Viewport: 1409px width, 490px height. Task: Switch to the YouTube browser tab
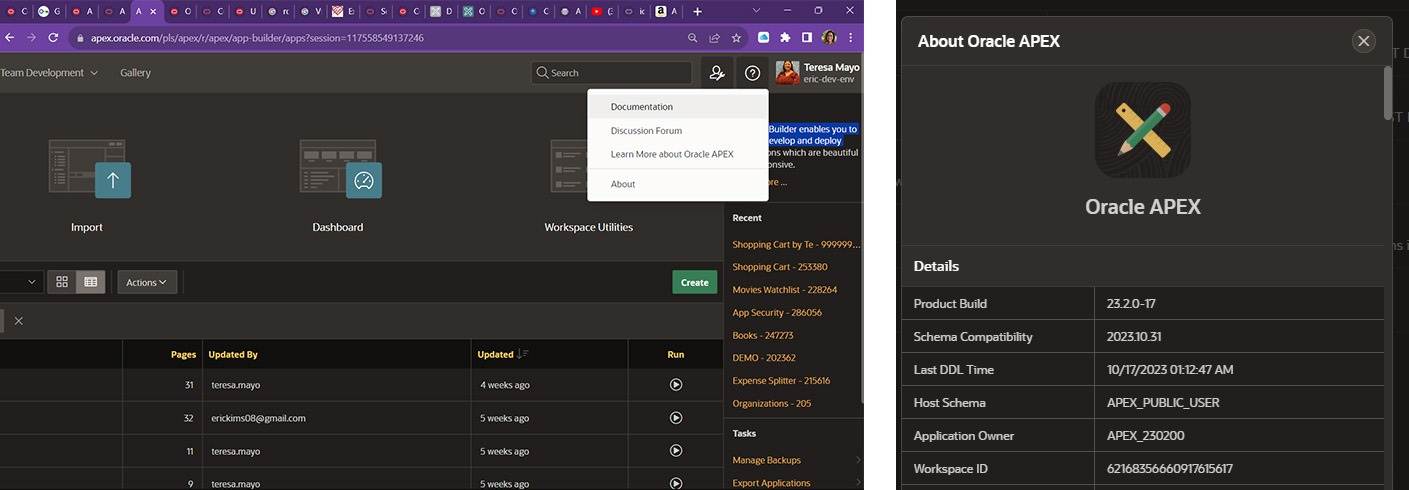click(x=602, y=11)
